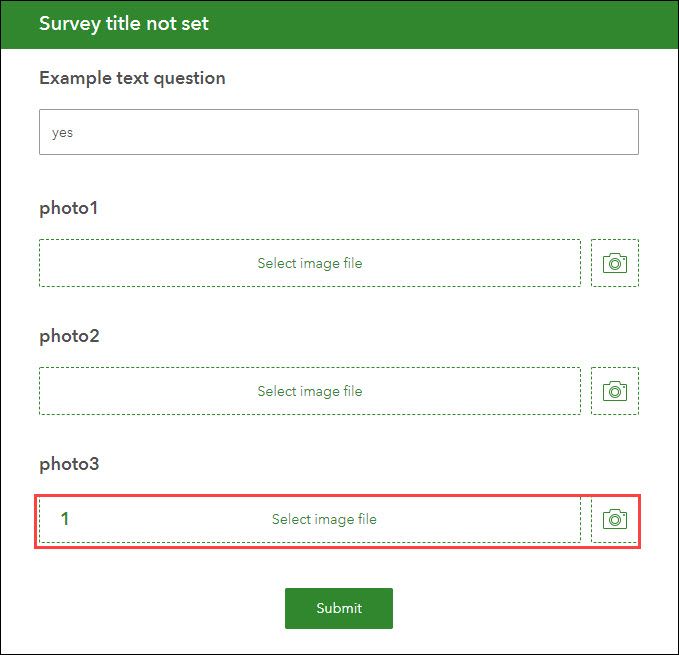The image size is (679, 655).
Task: Click the 'Example text question' label
Action: point(132,78)
